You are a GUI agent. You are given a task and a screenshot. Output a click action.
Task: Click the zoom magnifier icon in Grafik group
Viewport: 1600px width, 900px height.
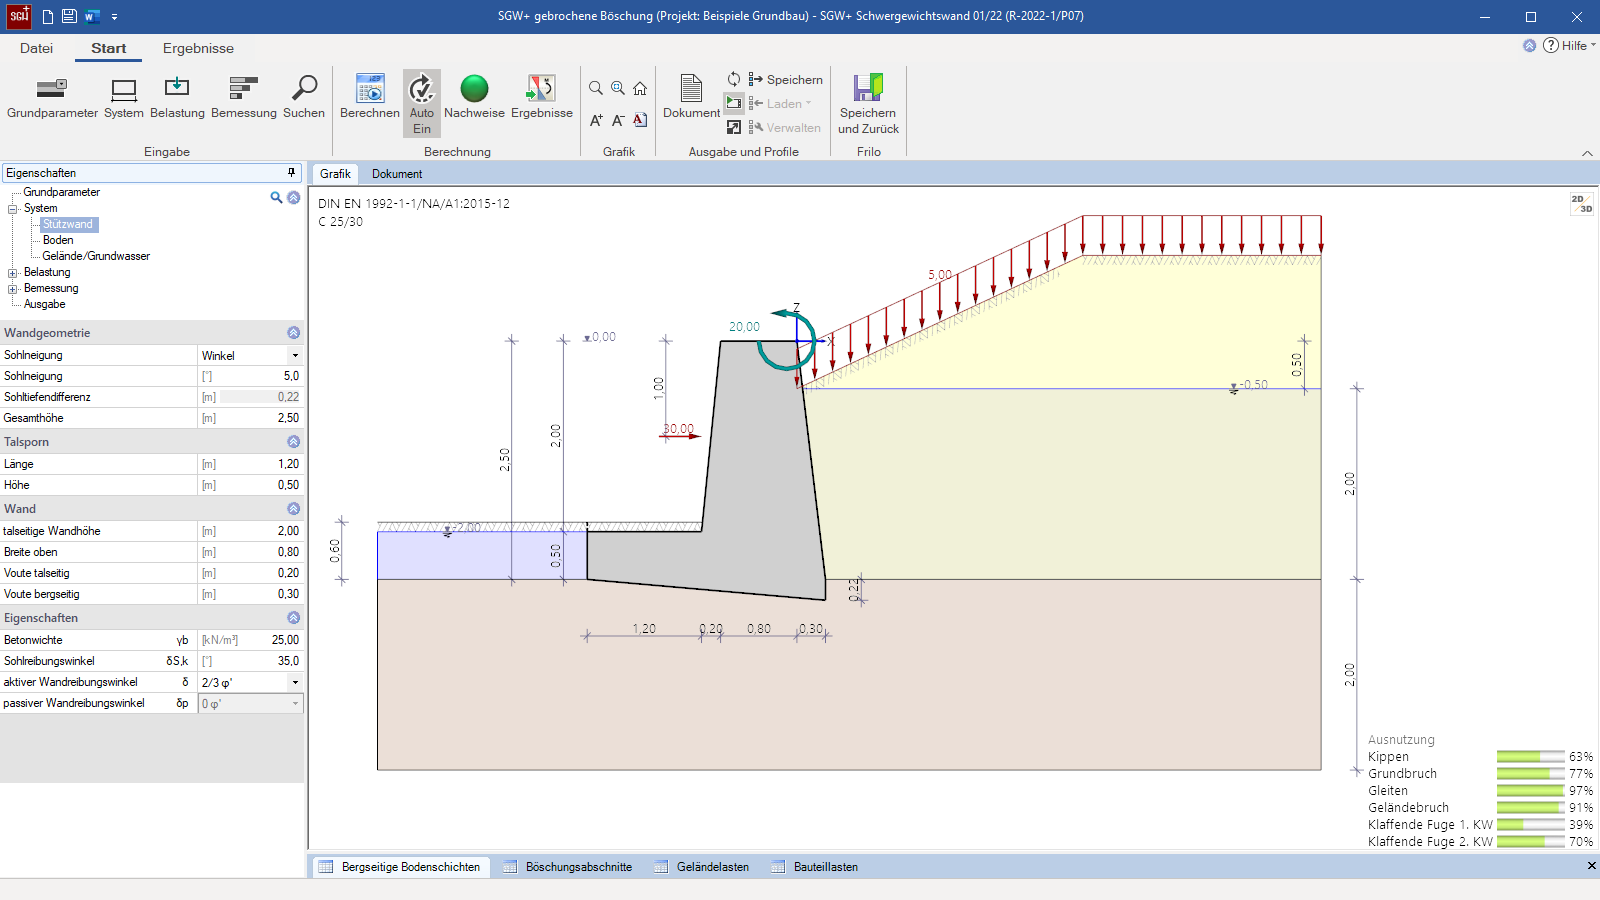click(596, 88)
